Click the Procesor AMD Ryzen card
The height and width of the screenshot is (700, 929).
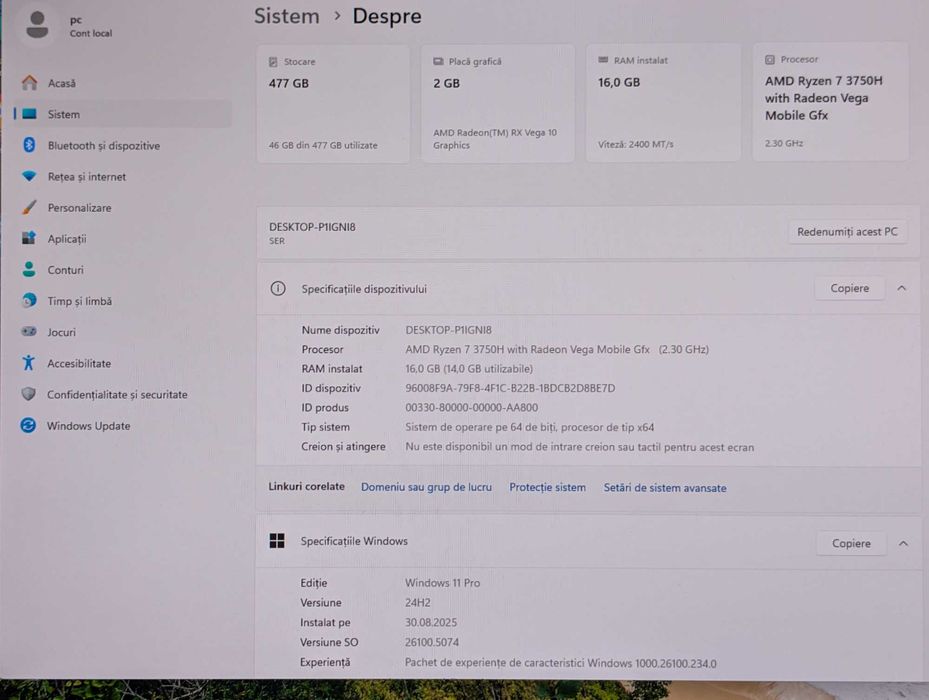[830, 101]
